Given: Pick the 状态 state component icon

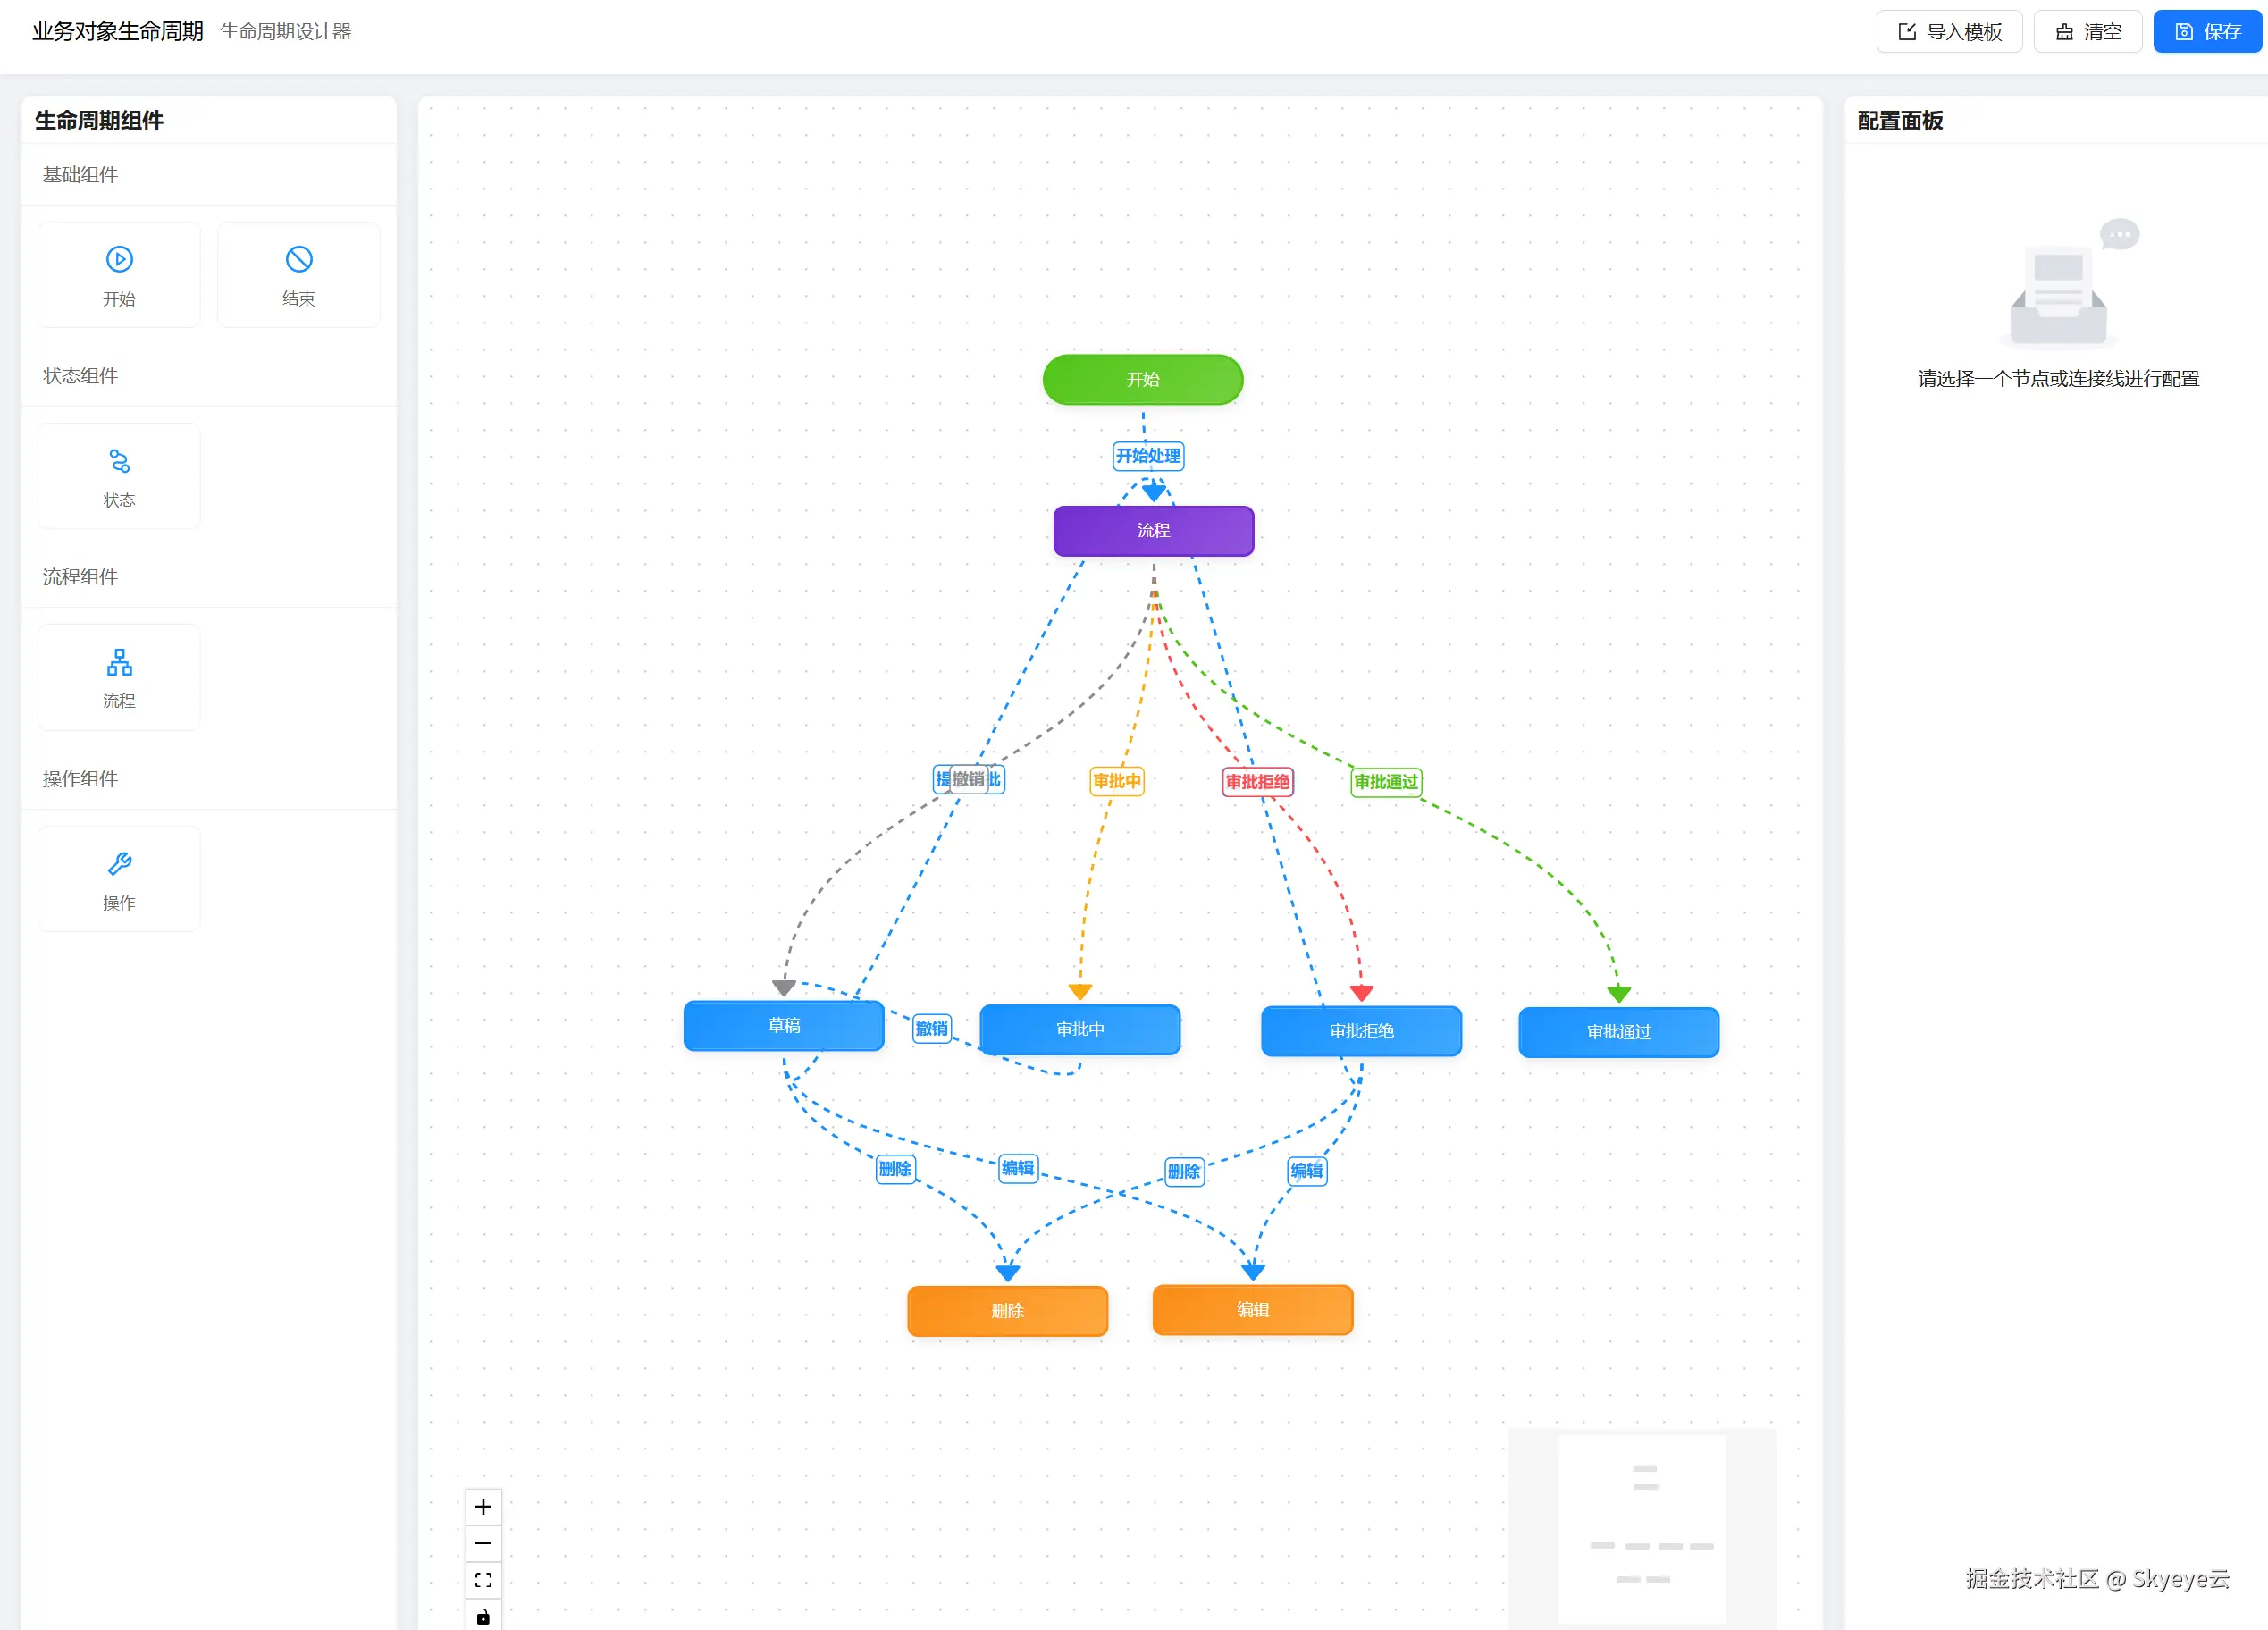Looking at the screenshot, I should (x=119, y=461).
